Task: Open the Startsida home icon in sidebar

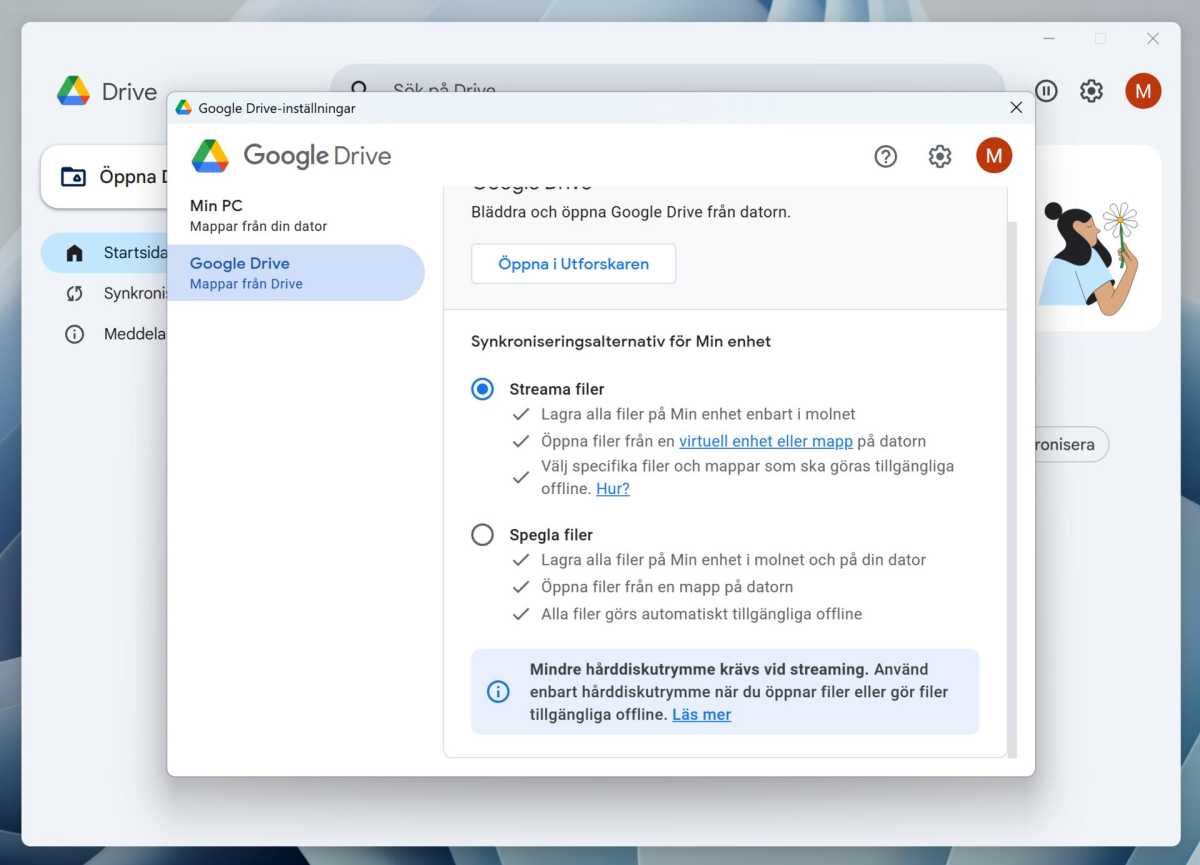Action: coord(75,253)
